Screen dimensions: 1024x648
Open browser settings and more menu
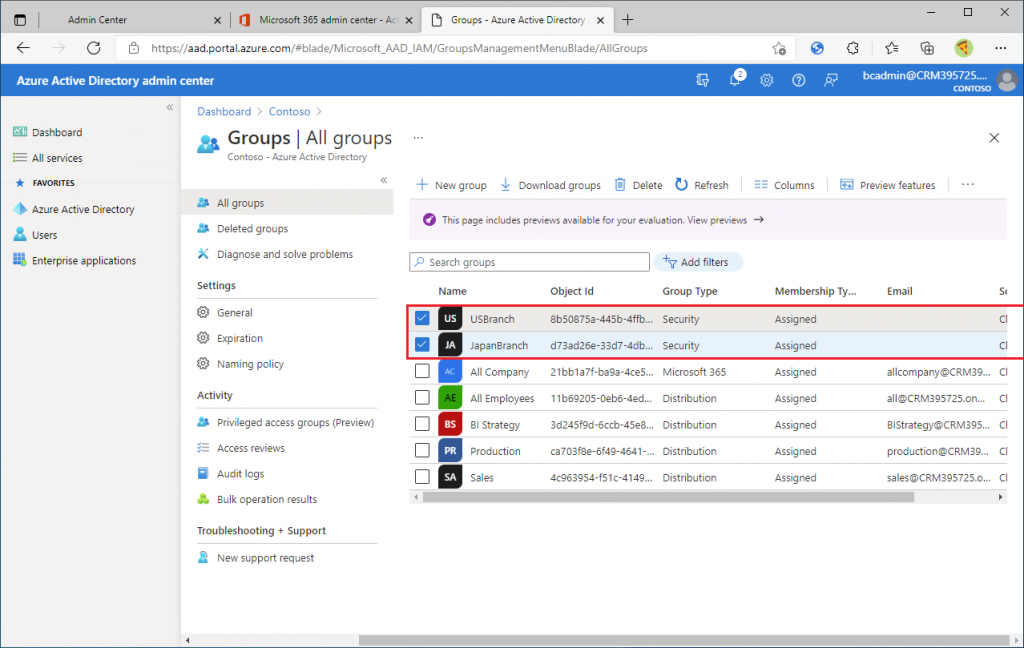click(x=1000, y=48)
